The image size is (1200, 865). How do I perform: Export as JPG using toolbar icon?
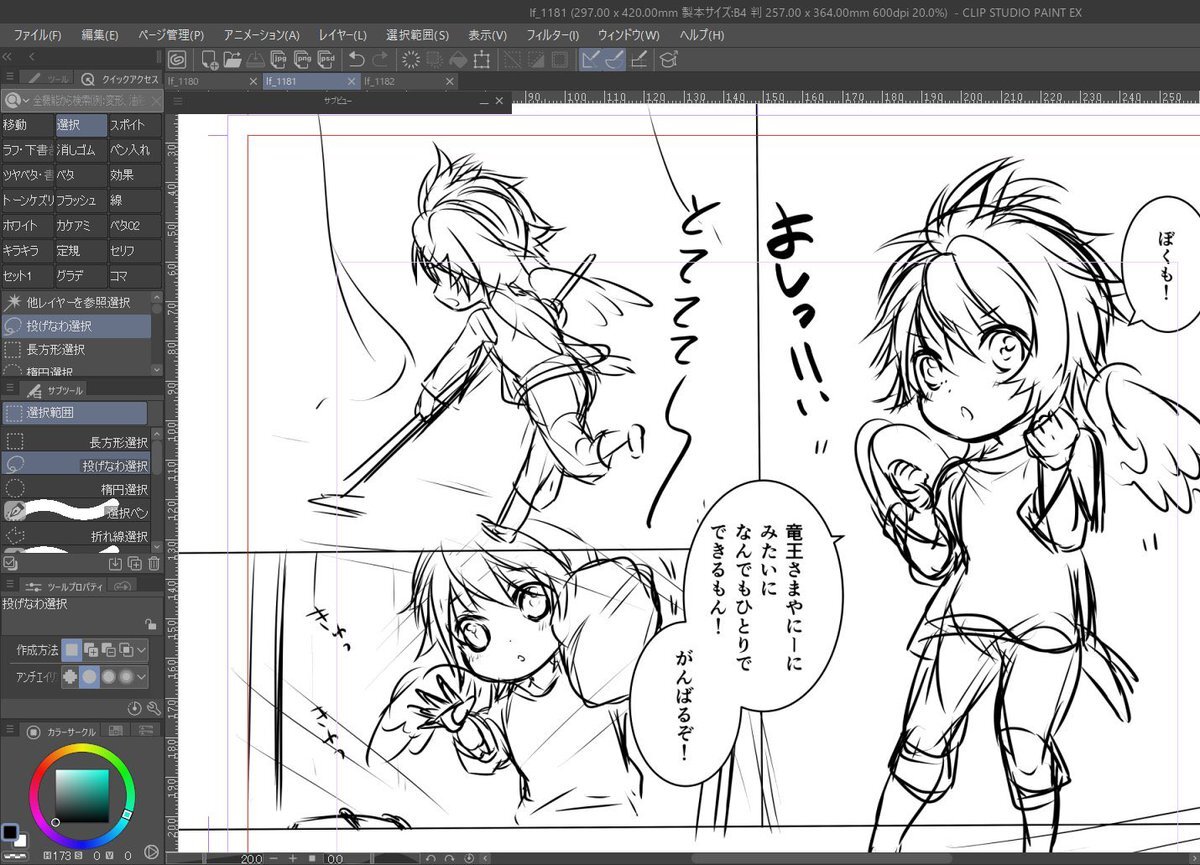pos(279,59)
